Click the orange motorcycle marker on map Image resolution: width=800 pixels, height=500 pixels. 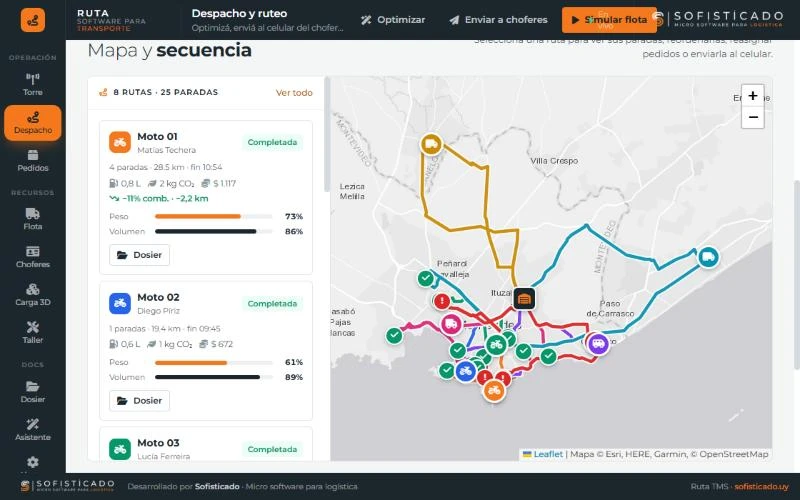point(494,391)
